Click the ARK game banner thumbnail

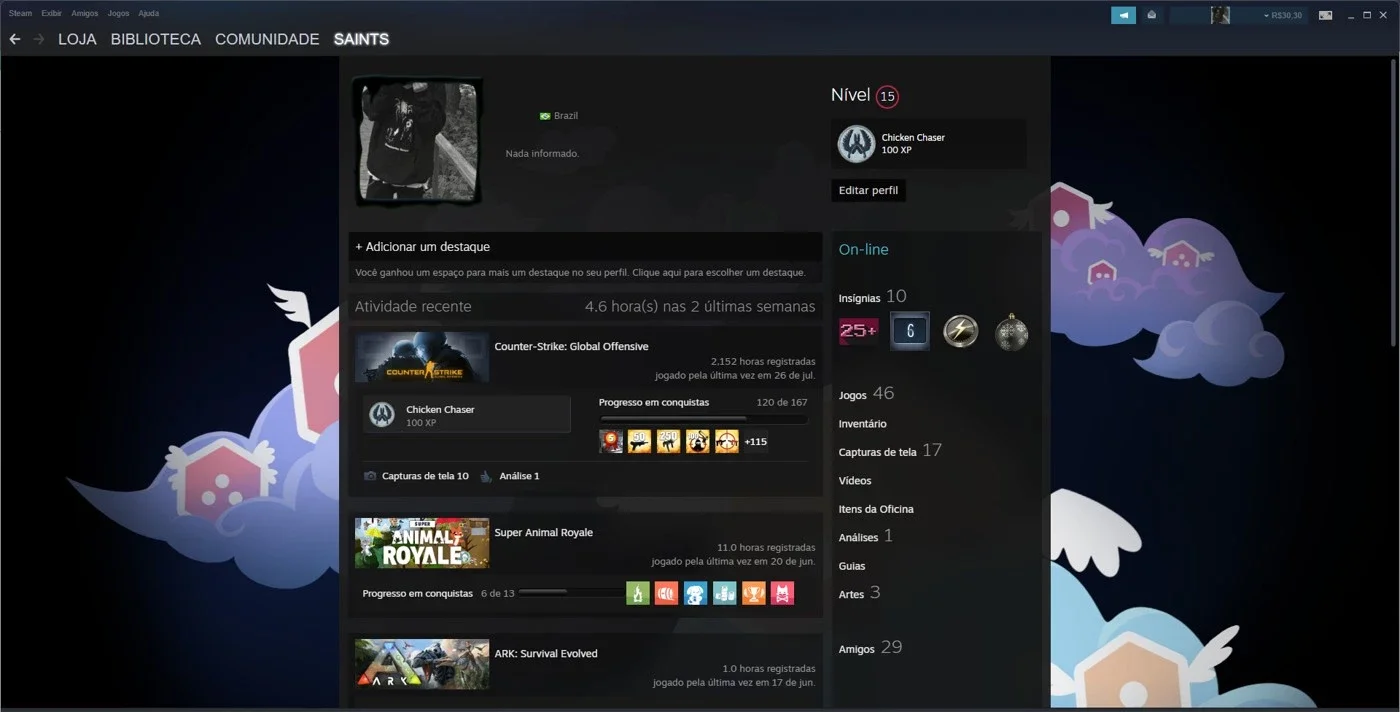click(x=422, y=664)
